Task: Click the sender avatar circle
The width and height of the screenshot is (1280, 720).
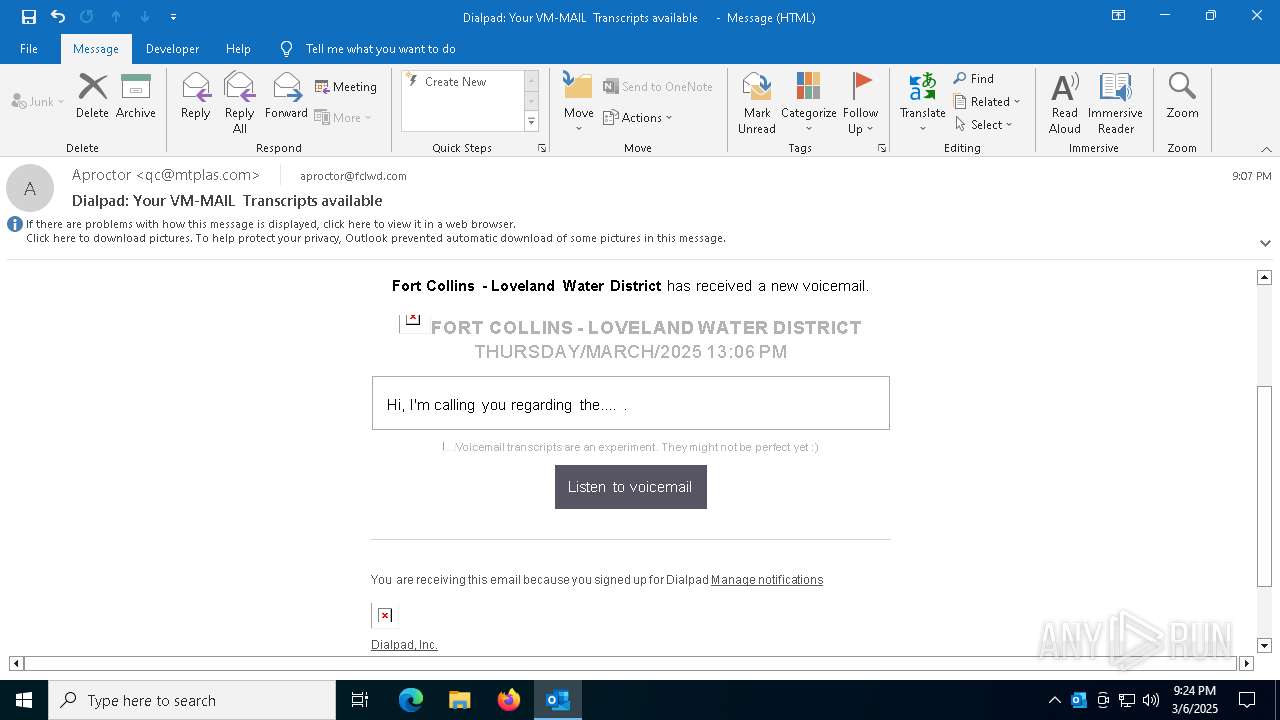Action: pyautogui.click(x=30, y=188)
